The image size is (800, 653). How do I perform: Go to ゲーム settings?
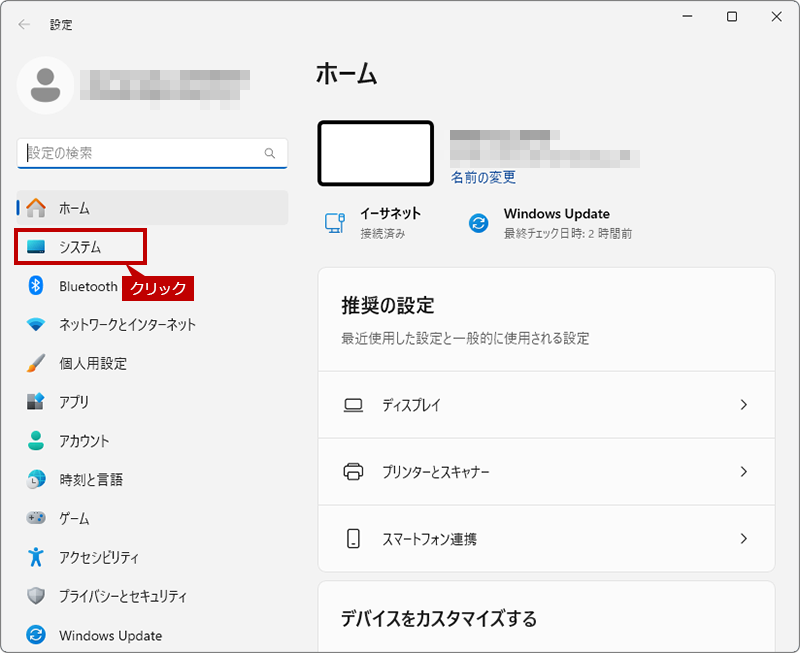(153, 518)
